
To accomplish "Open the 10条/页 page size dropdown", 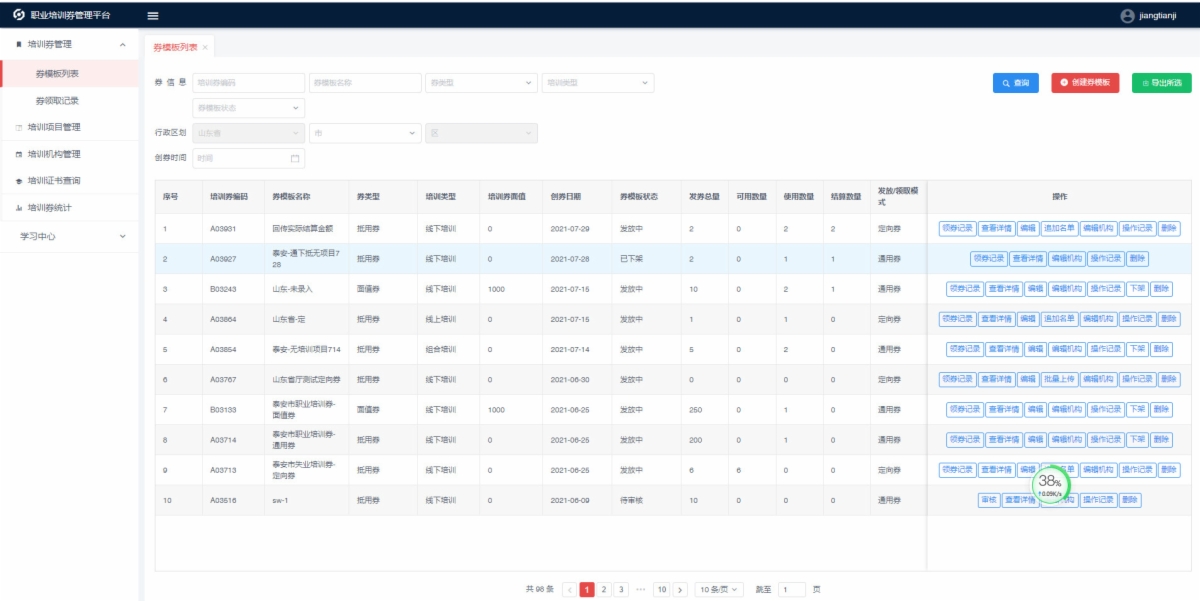I will [x=719, y=590].
